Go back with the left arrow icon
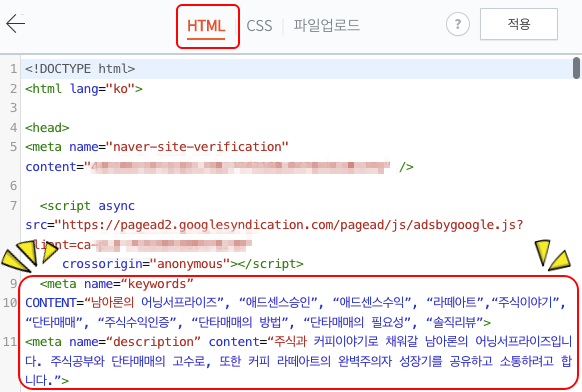The width and height of the screenshot is (582, 392). tap(16, 23)
